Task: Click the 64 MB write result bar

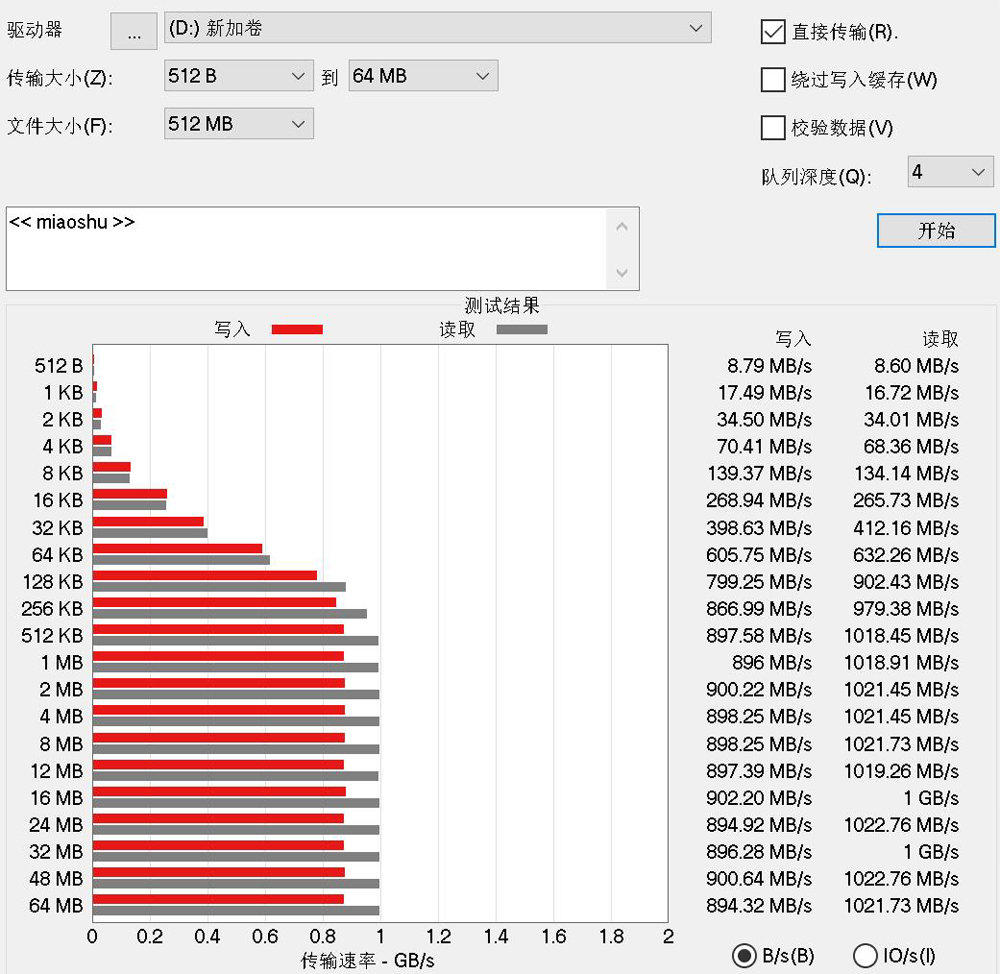Action: click(x=220, y=898)
